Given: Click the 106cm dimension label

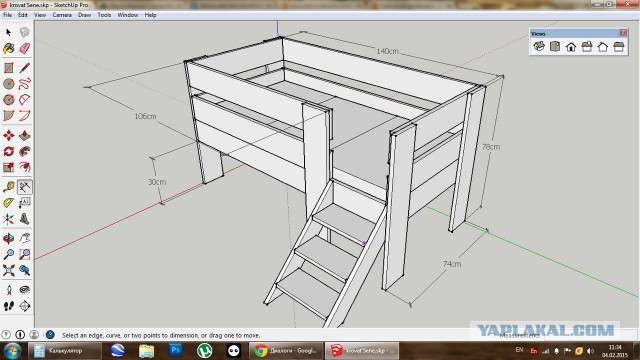Looking at the screenshot, I should click(x=145, y=116).
